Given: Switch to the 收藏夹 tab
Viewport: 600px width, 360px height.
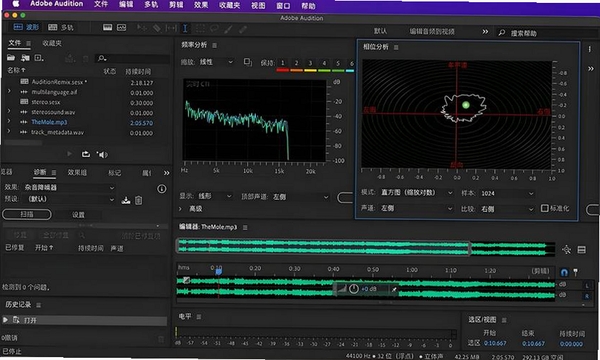Looking at the screenshot, I should tap(52, 43).
